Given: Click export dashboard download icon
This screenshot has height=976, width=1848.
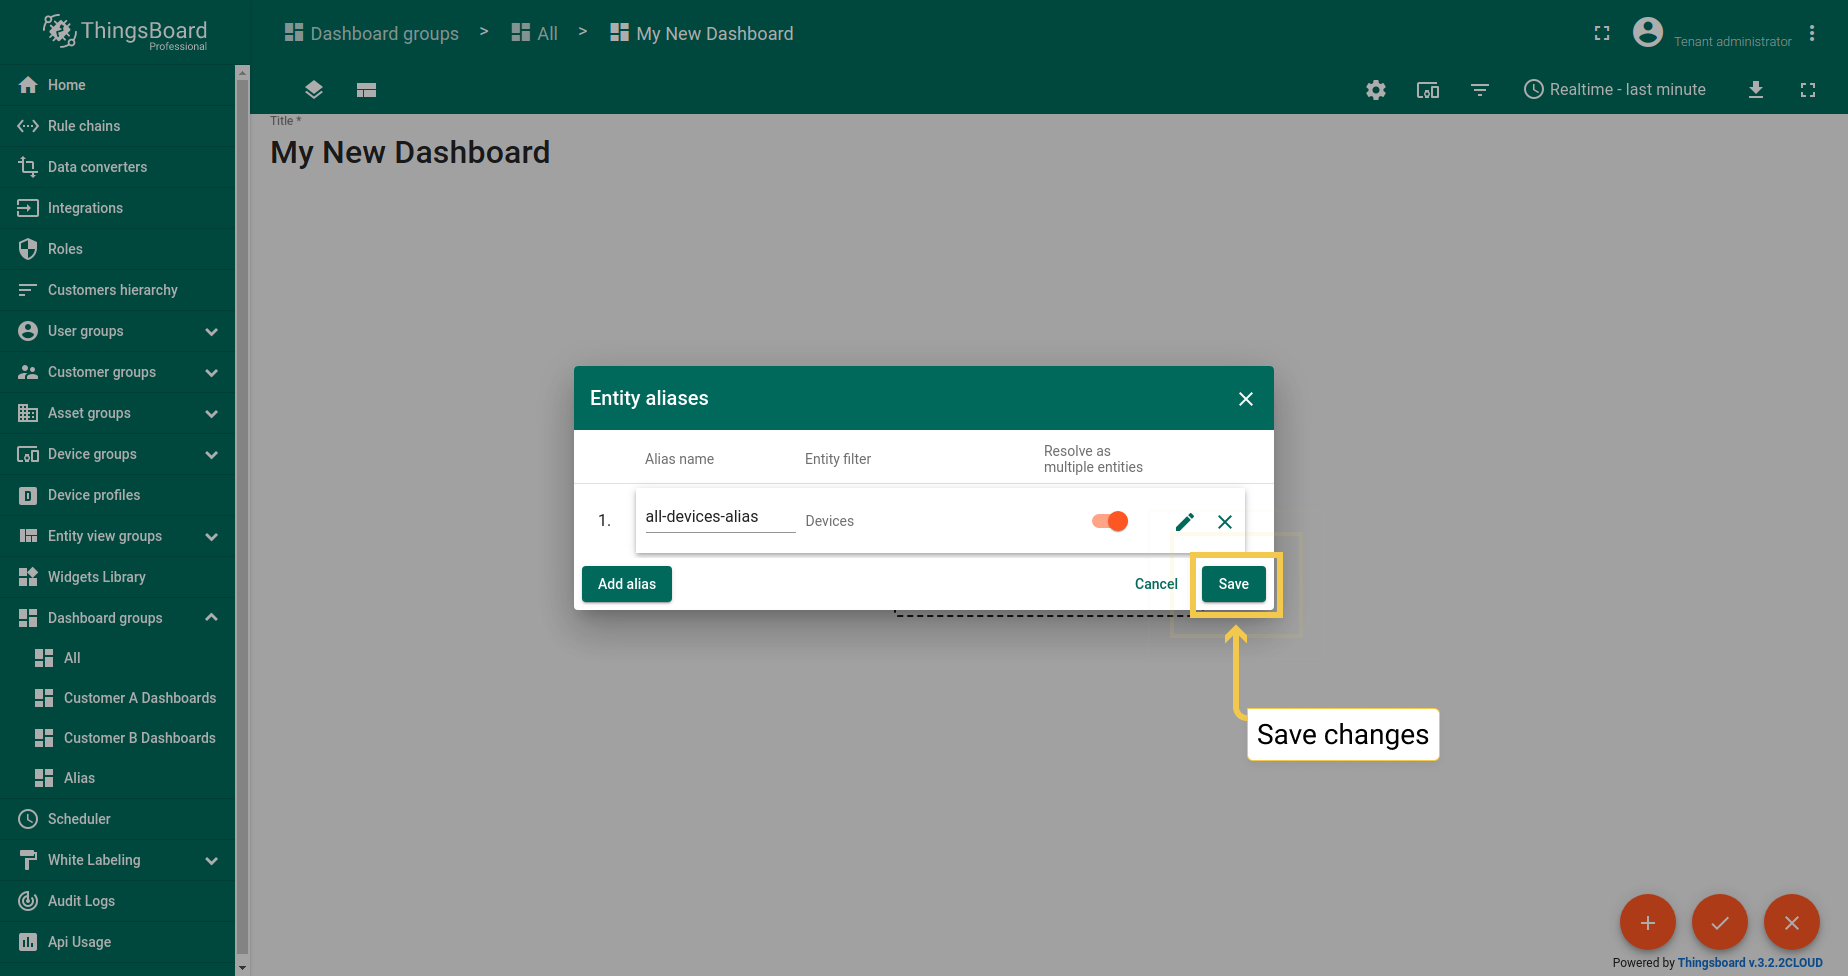Looking at the screenshot, I should click(x=1756, y=90).
